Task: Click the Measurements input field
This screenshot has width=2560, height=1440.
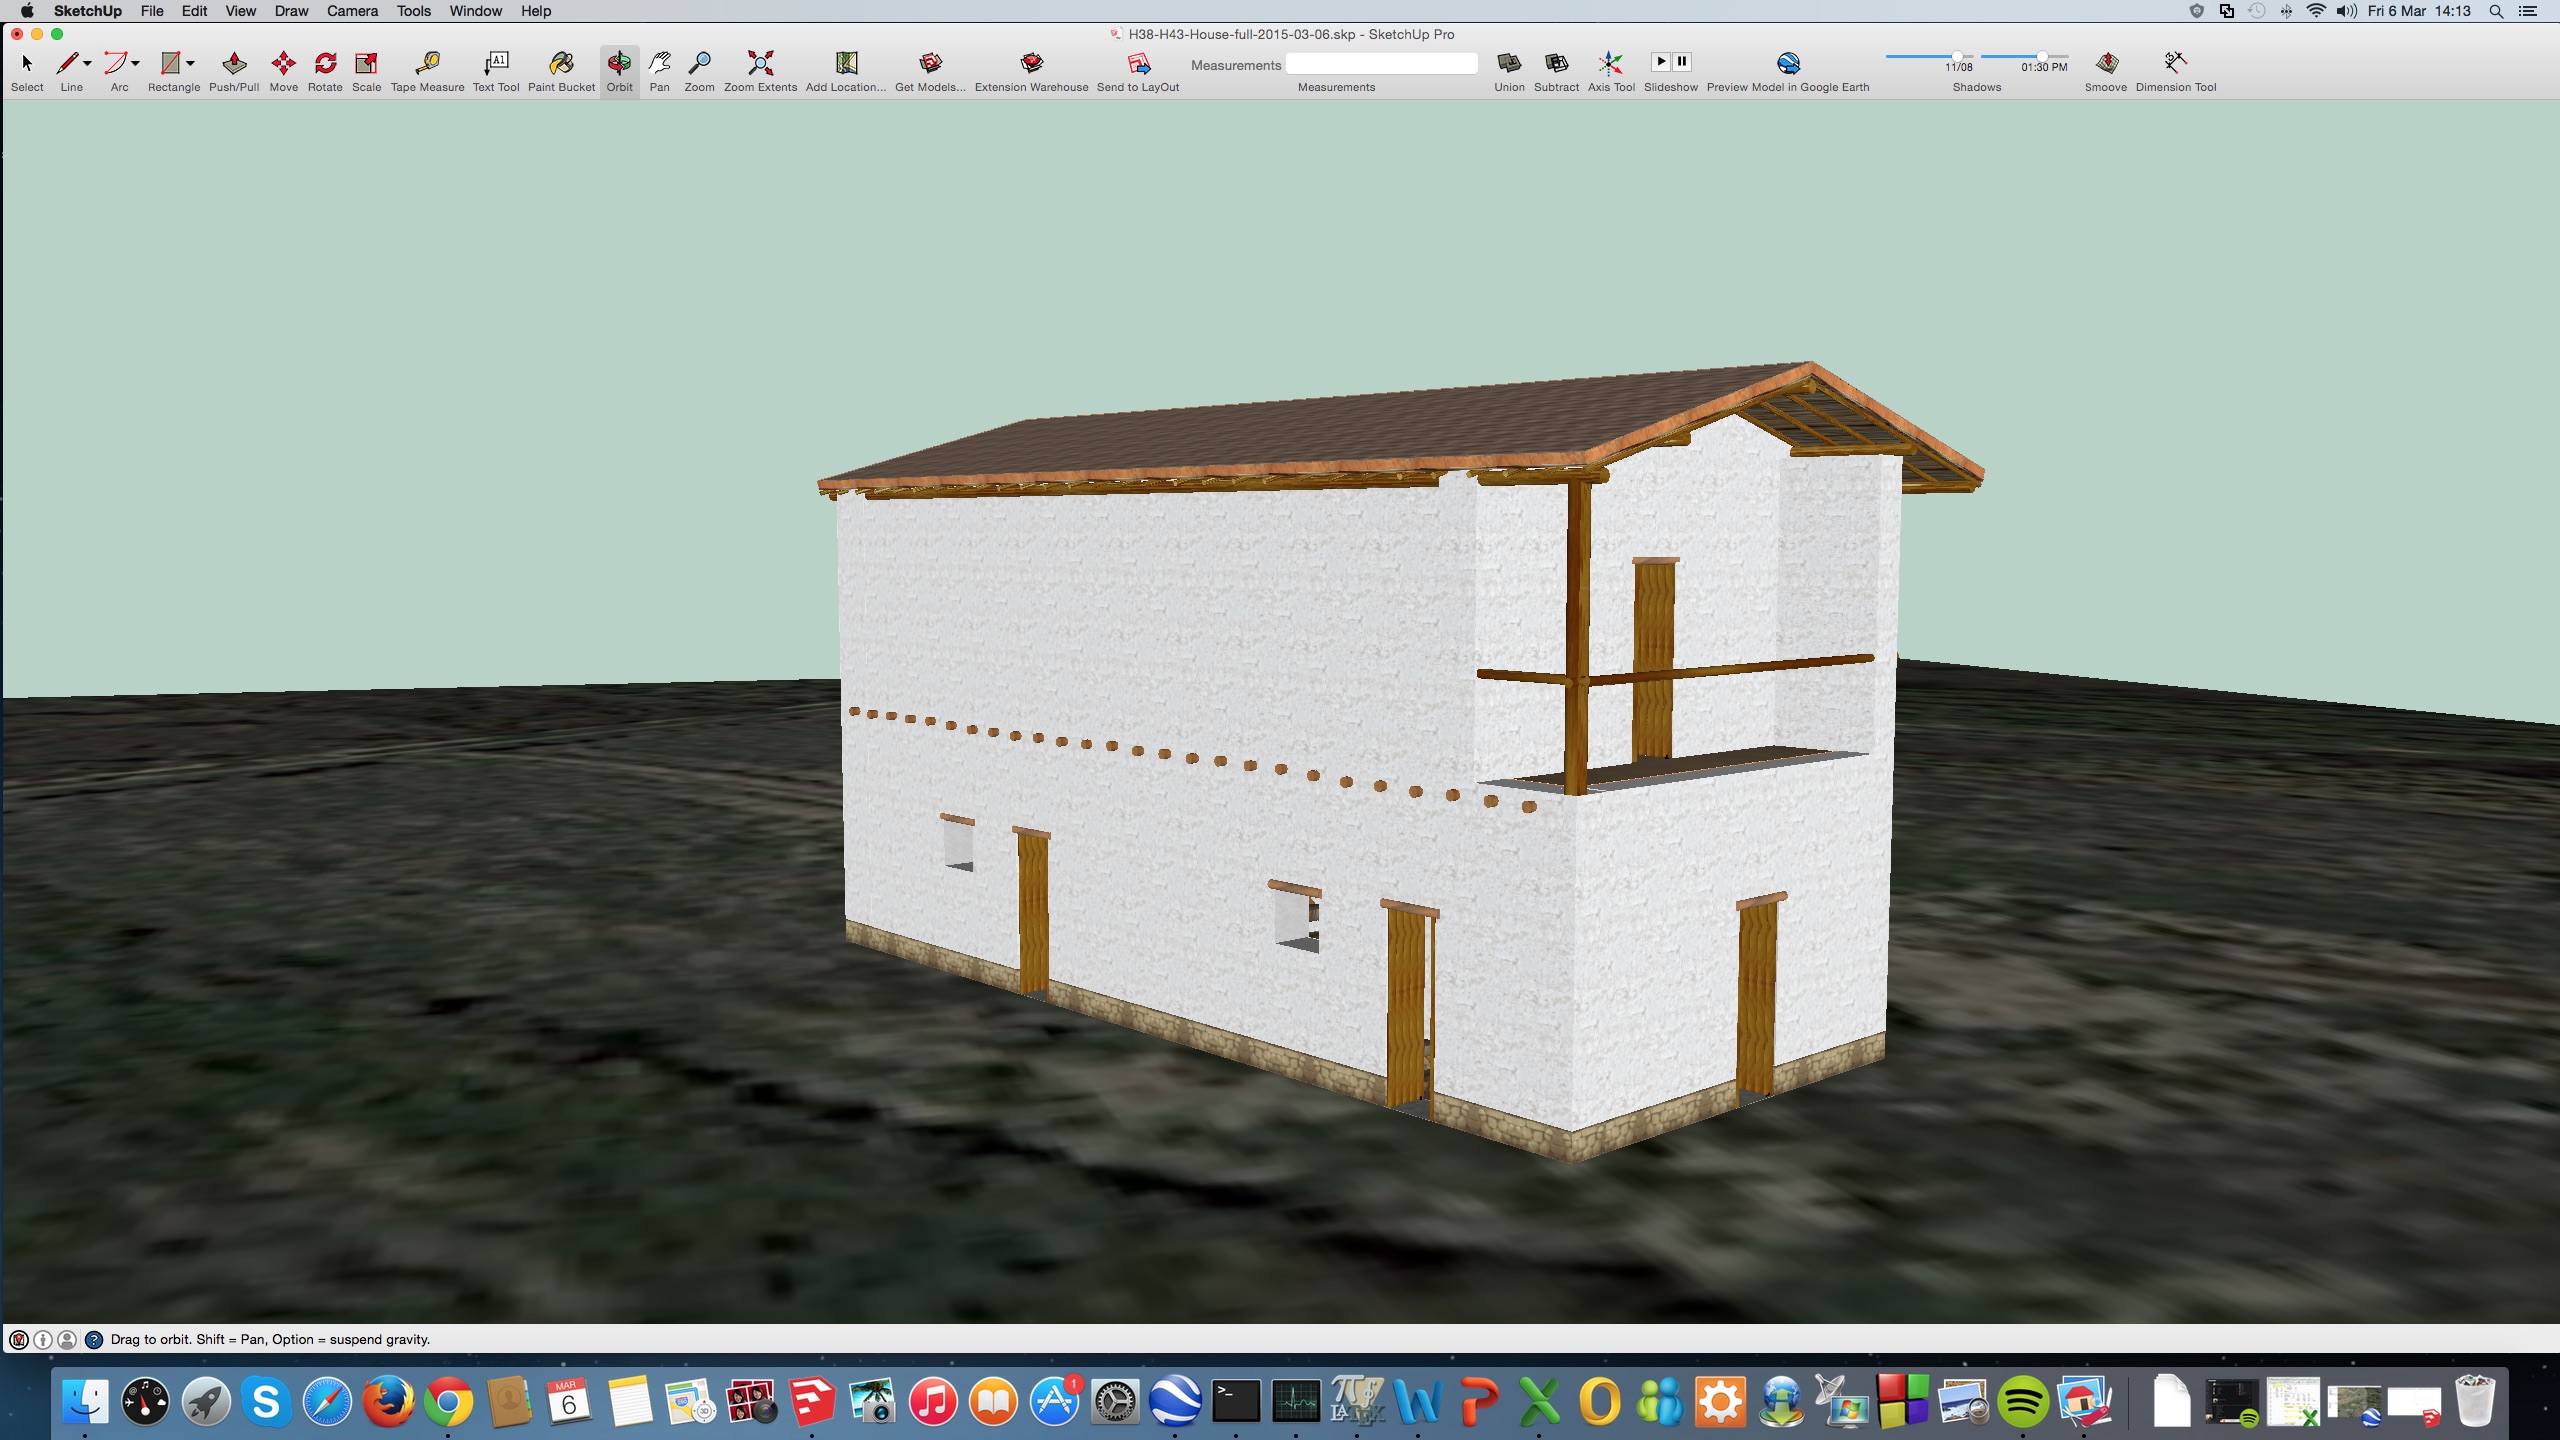Action: coord(1381,65)
